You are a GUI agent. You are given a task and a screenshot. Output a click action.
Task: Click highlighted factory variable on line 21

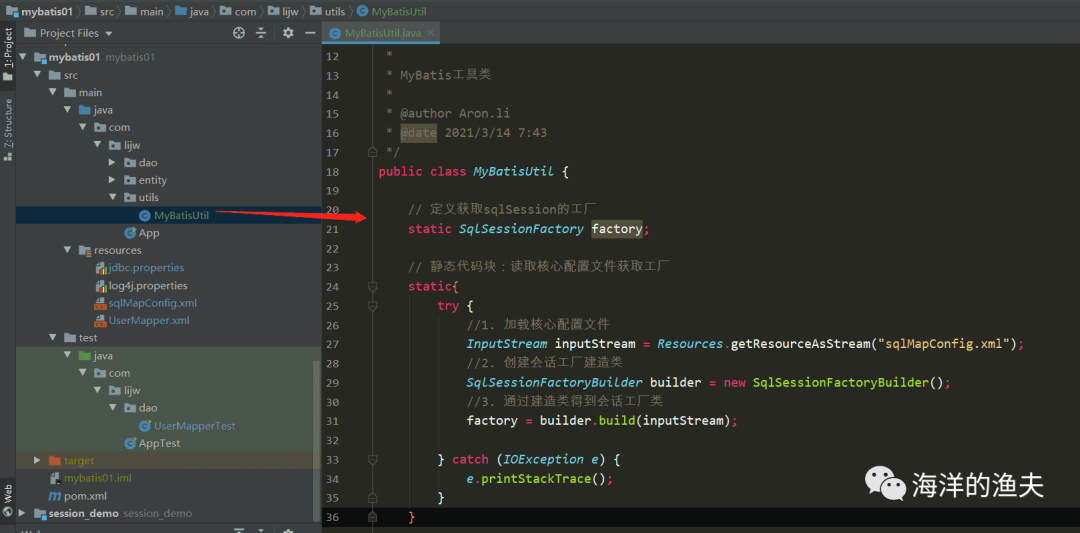[617, 229]
